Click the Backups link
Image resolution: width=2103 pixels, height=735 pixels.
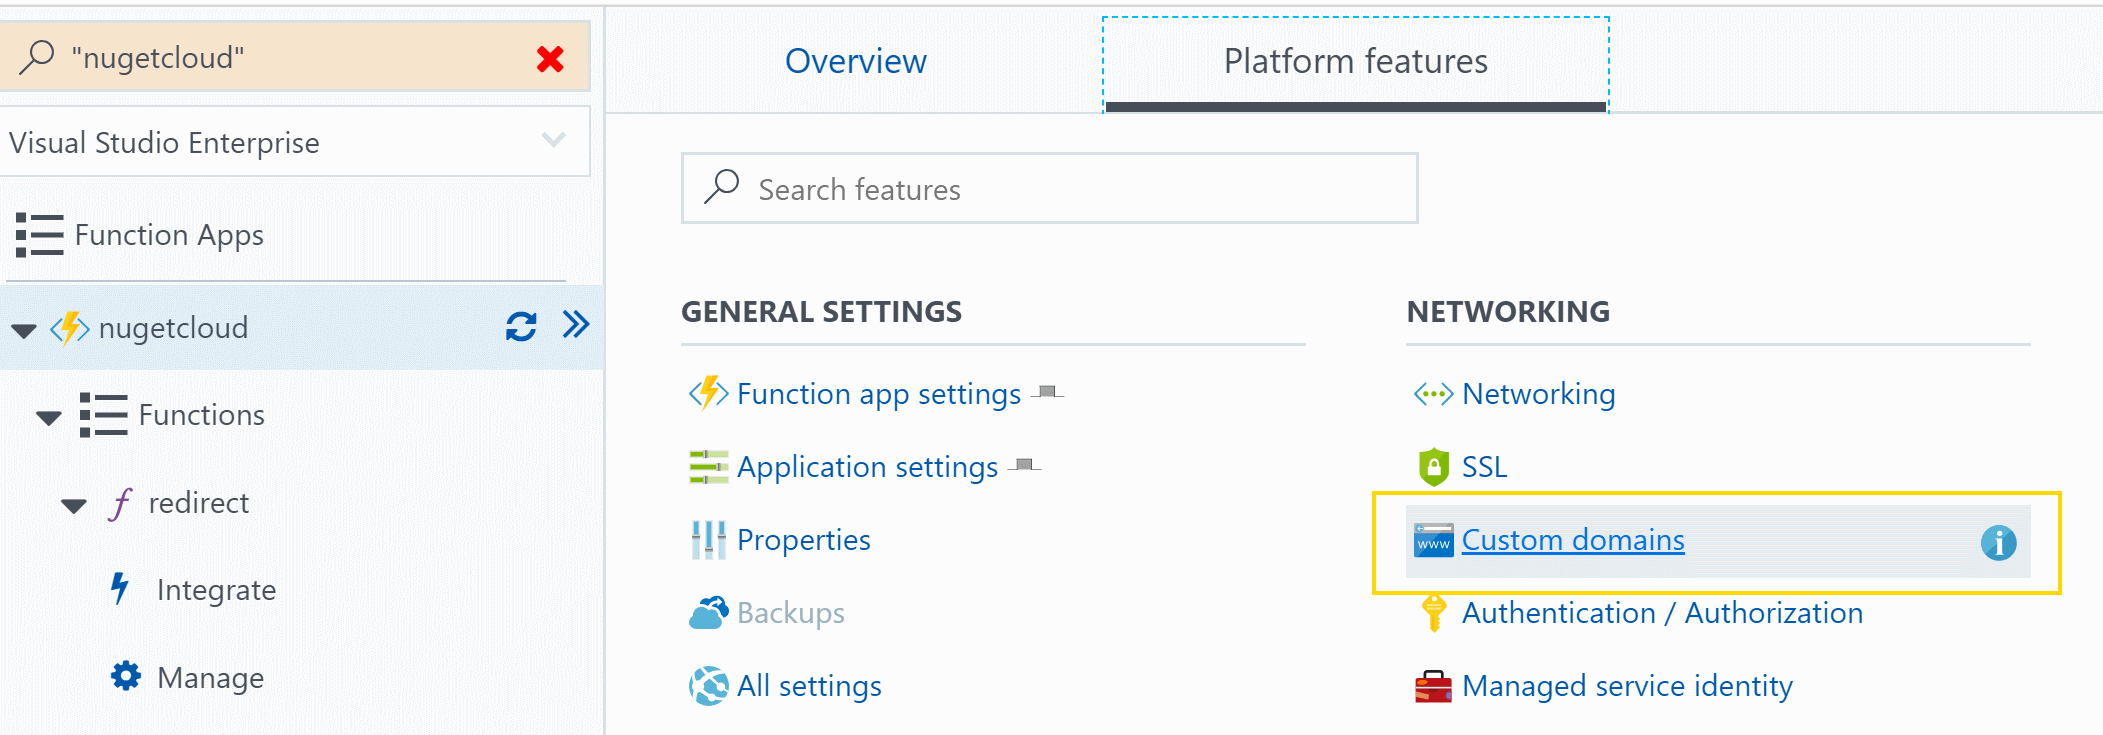coord(791,613)
